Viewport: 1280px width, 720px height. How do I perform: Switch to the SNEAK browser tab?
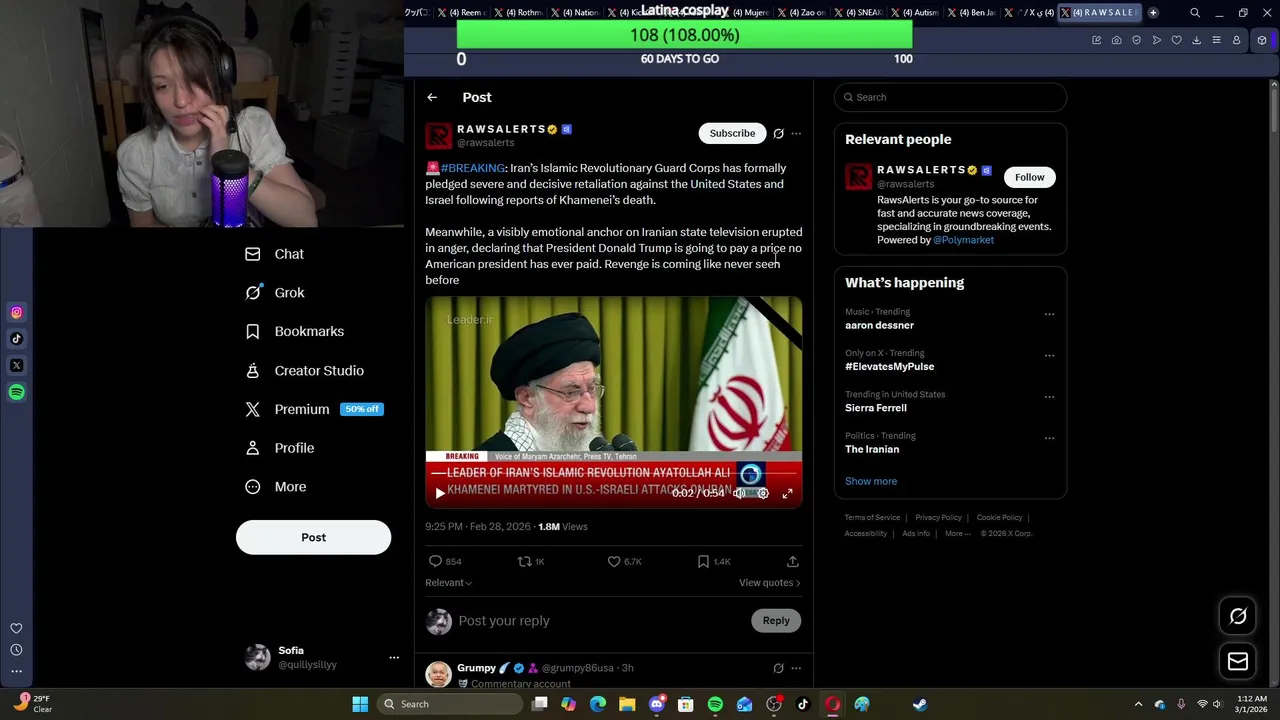pos(860,12)
